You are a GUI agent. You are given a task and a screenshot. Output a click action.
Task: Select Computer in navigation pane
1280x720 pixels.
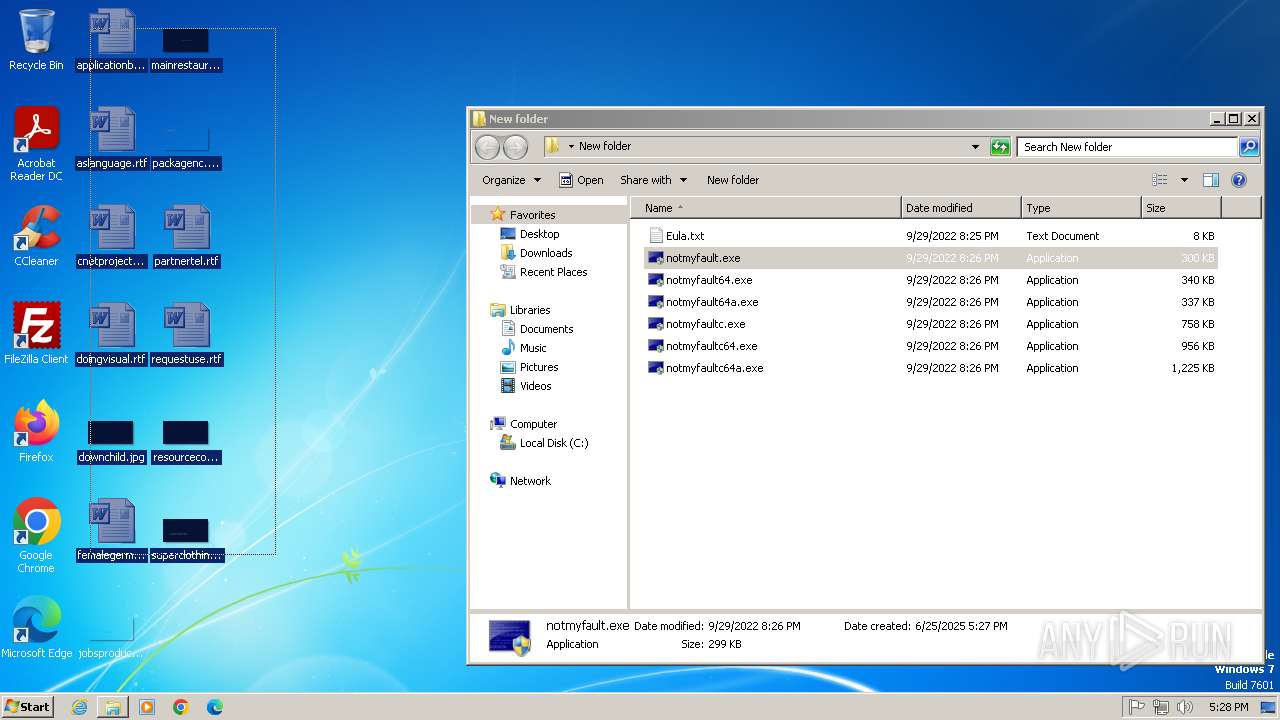coord(533,424)
